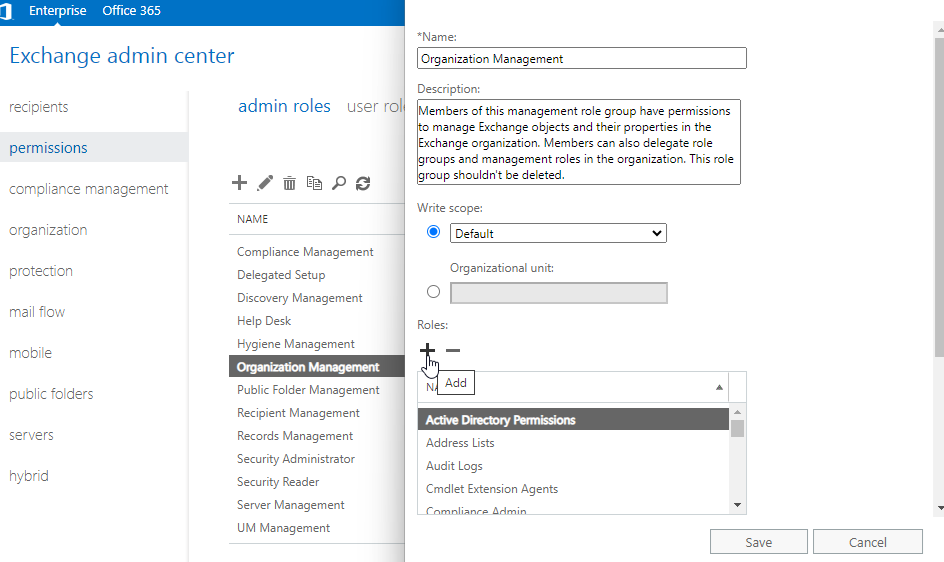Screen dimensions: 944x562
Task: Sort roles list via name column arrow
Action: pyautogui.click(x=719, y=387)
